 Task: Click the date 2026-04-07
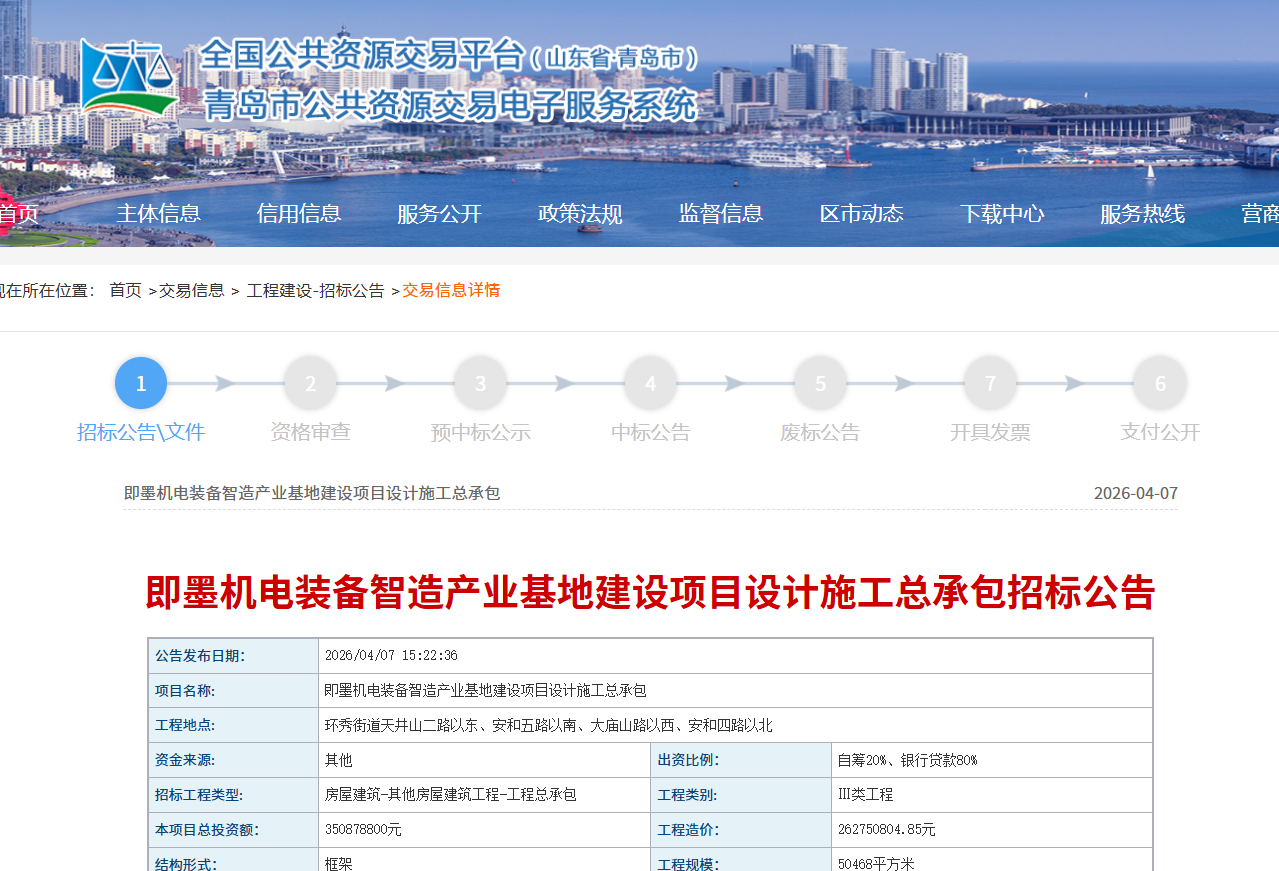pyautogui.click(x=1136, y=493)
